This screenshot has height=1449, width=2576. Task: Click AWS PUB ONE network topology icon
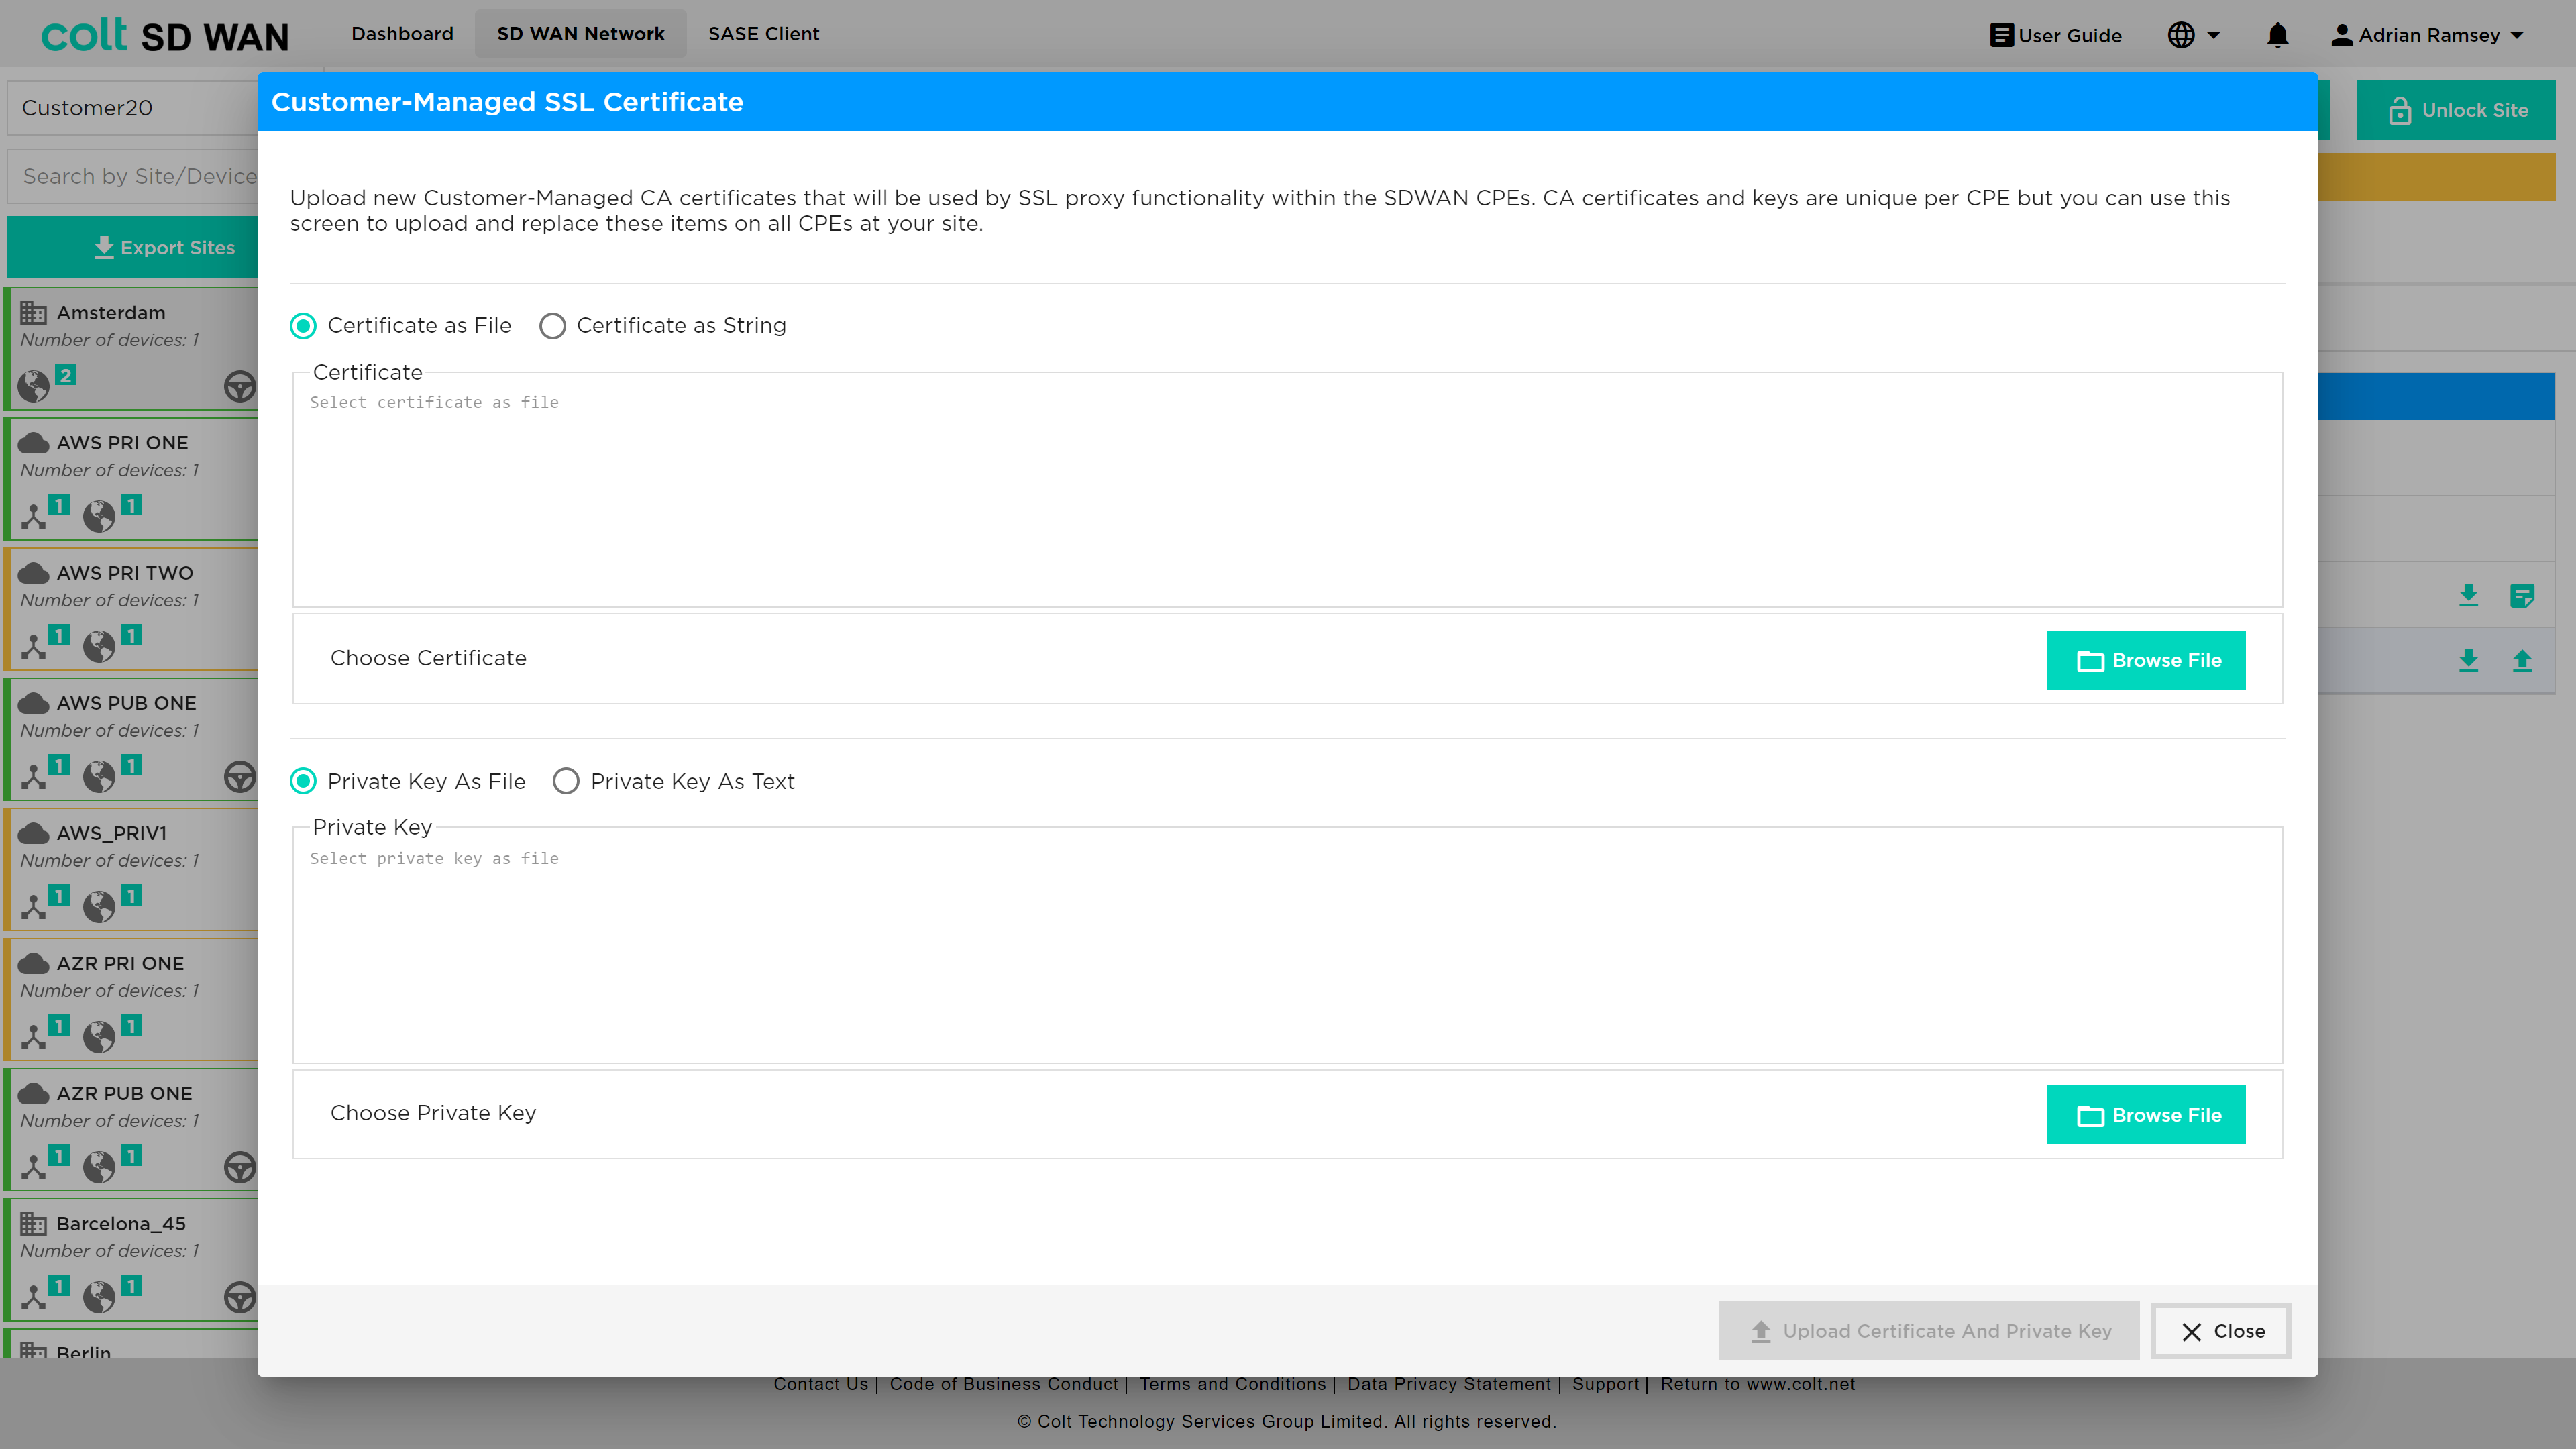(x=34, y=776)
